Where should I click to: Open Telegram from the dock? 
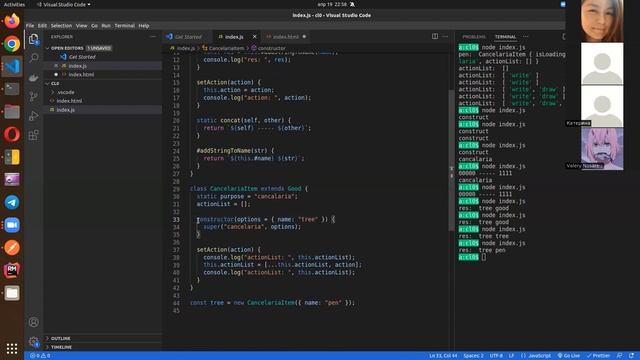12,202
